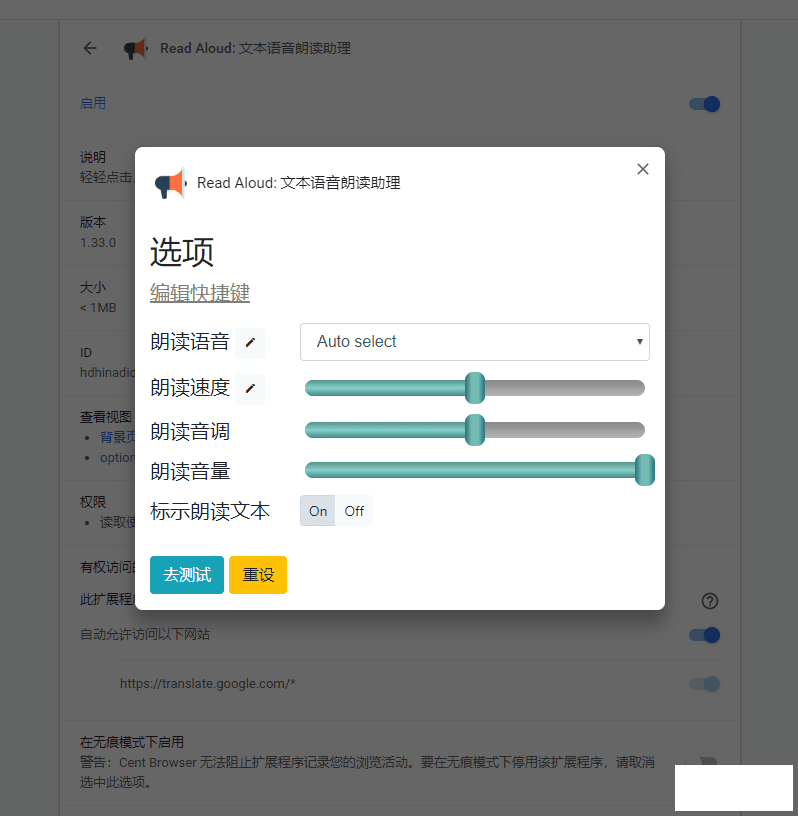The height and width of the screenshot is (816, 798).
Task: Toggle the translate.google.com site access switch
Action: point(704,684)
